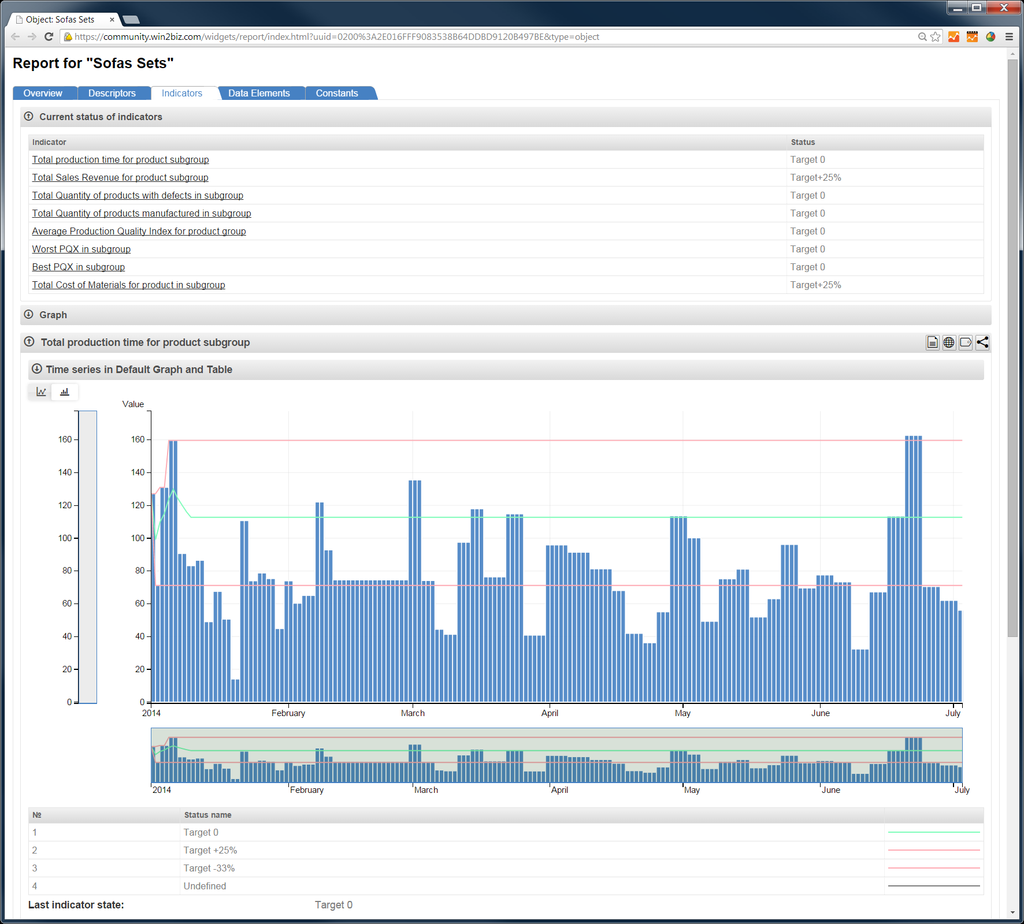This screenshot has height=924, width=1024.
Task: Reload the page using the refresh icon
Action: pyautogui.click(x=48, y=36)
